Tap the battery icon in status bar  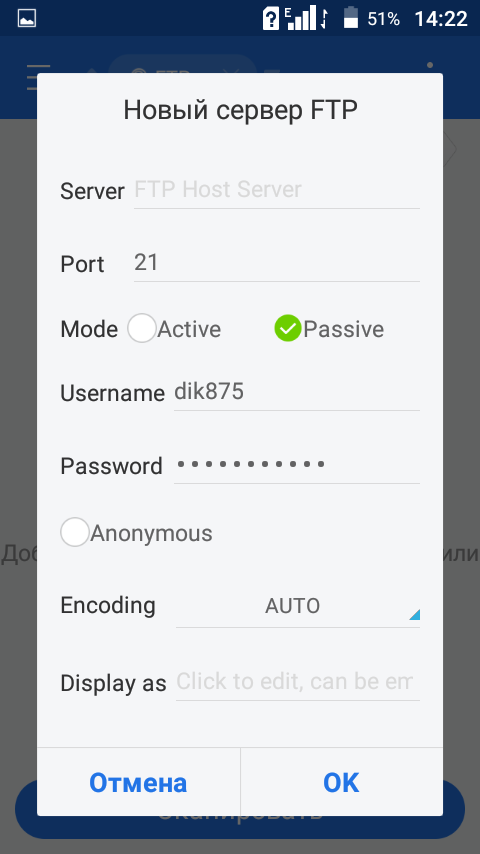click(351, 18)
